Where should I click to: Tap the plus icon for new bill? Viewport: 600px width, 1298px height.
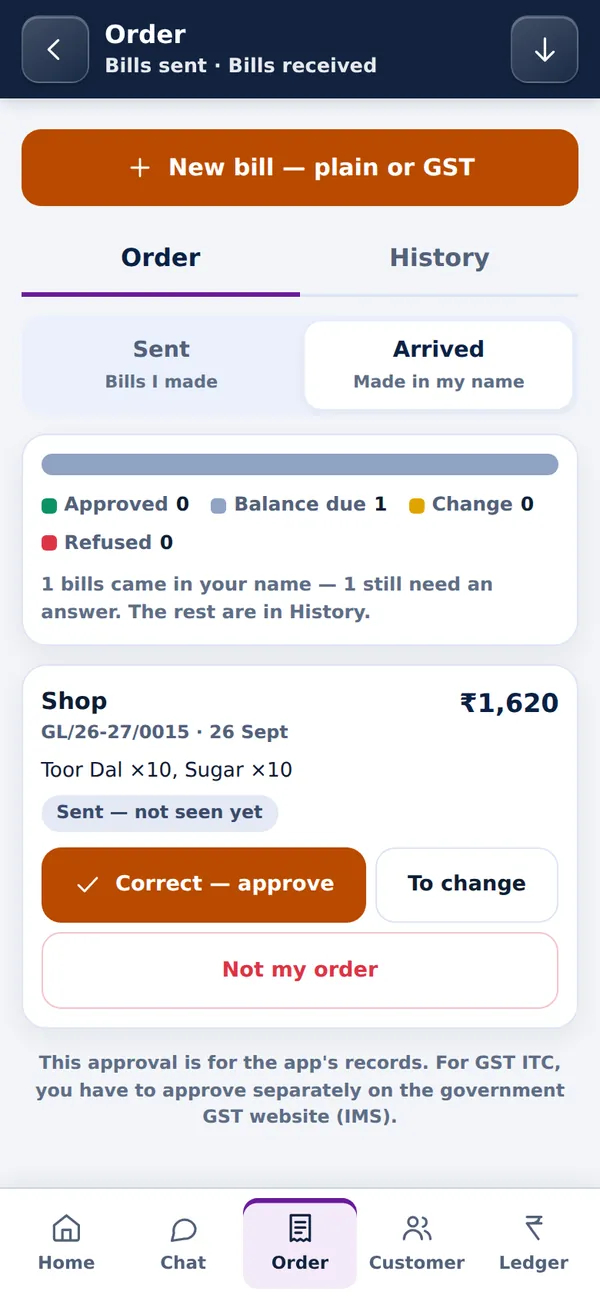[x=140, y=168]
